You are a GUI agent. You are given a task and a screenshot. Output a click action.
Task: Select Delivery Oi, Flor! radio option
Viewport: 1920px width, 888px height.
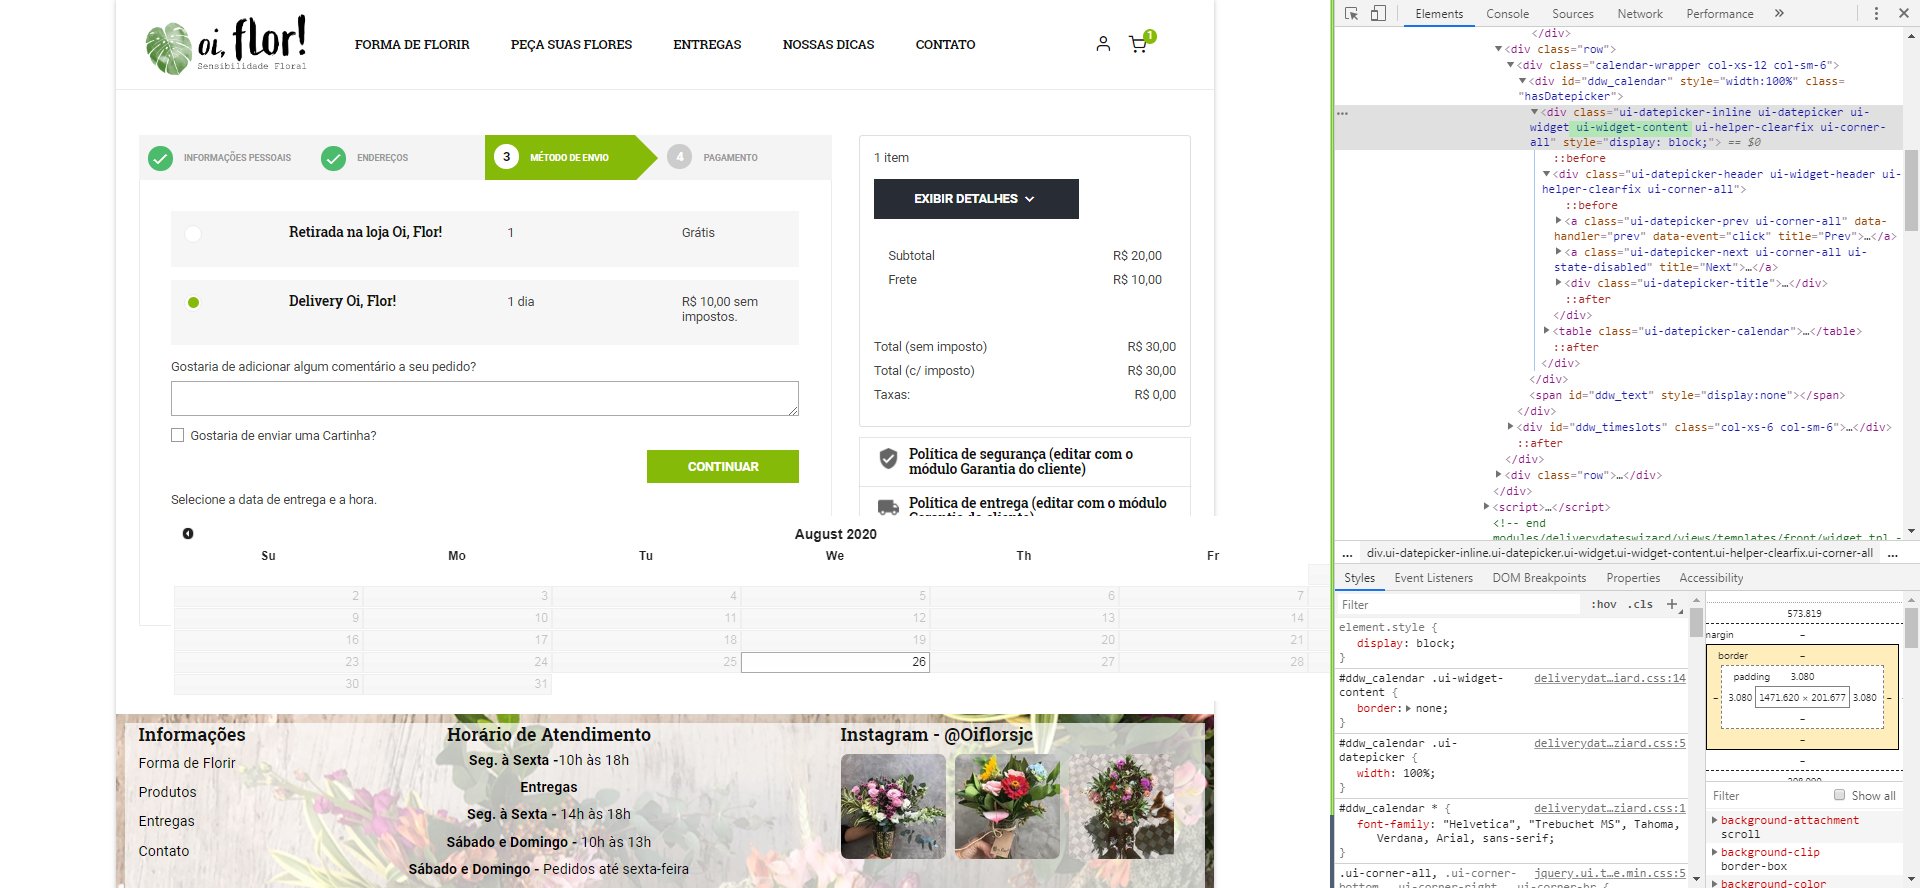tap(193, 302)
